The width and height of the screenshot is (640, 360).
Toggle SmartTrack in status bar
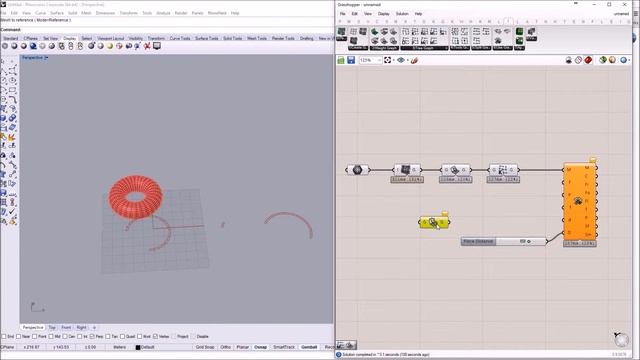284,347
